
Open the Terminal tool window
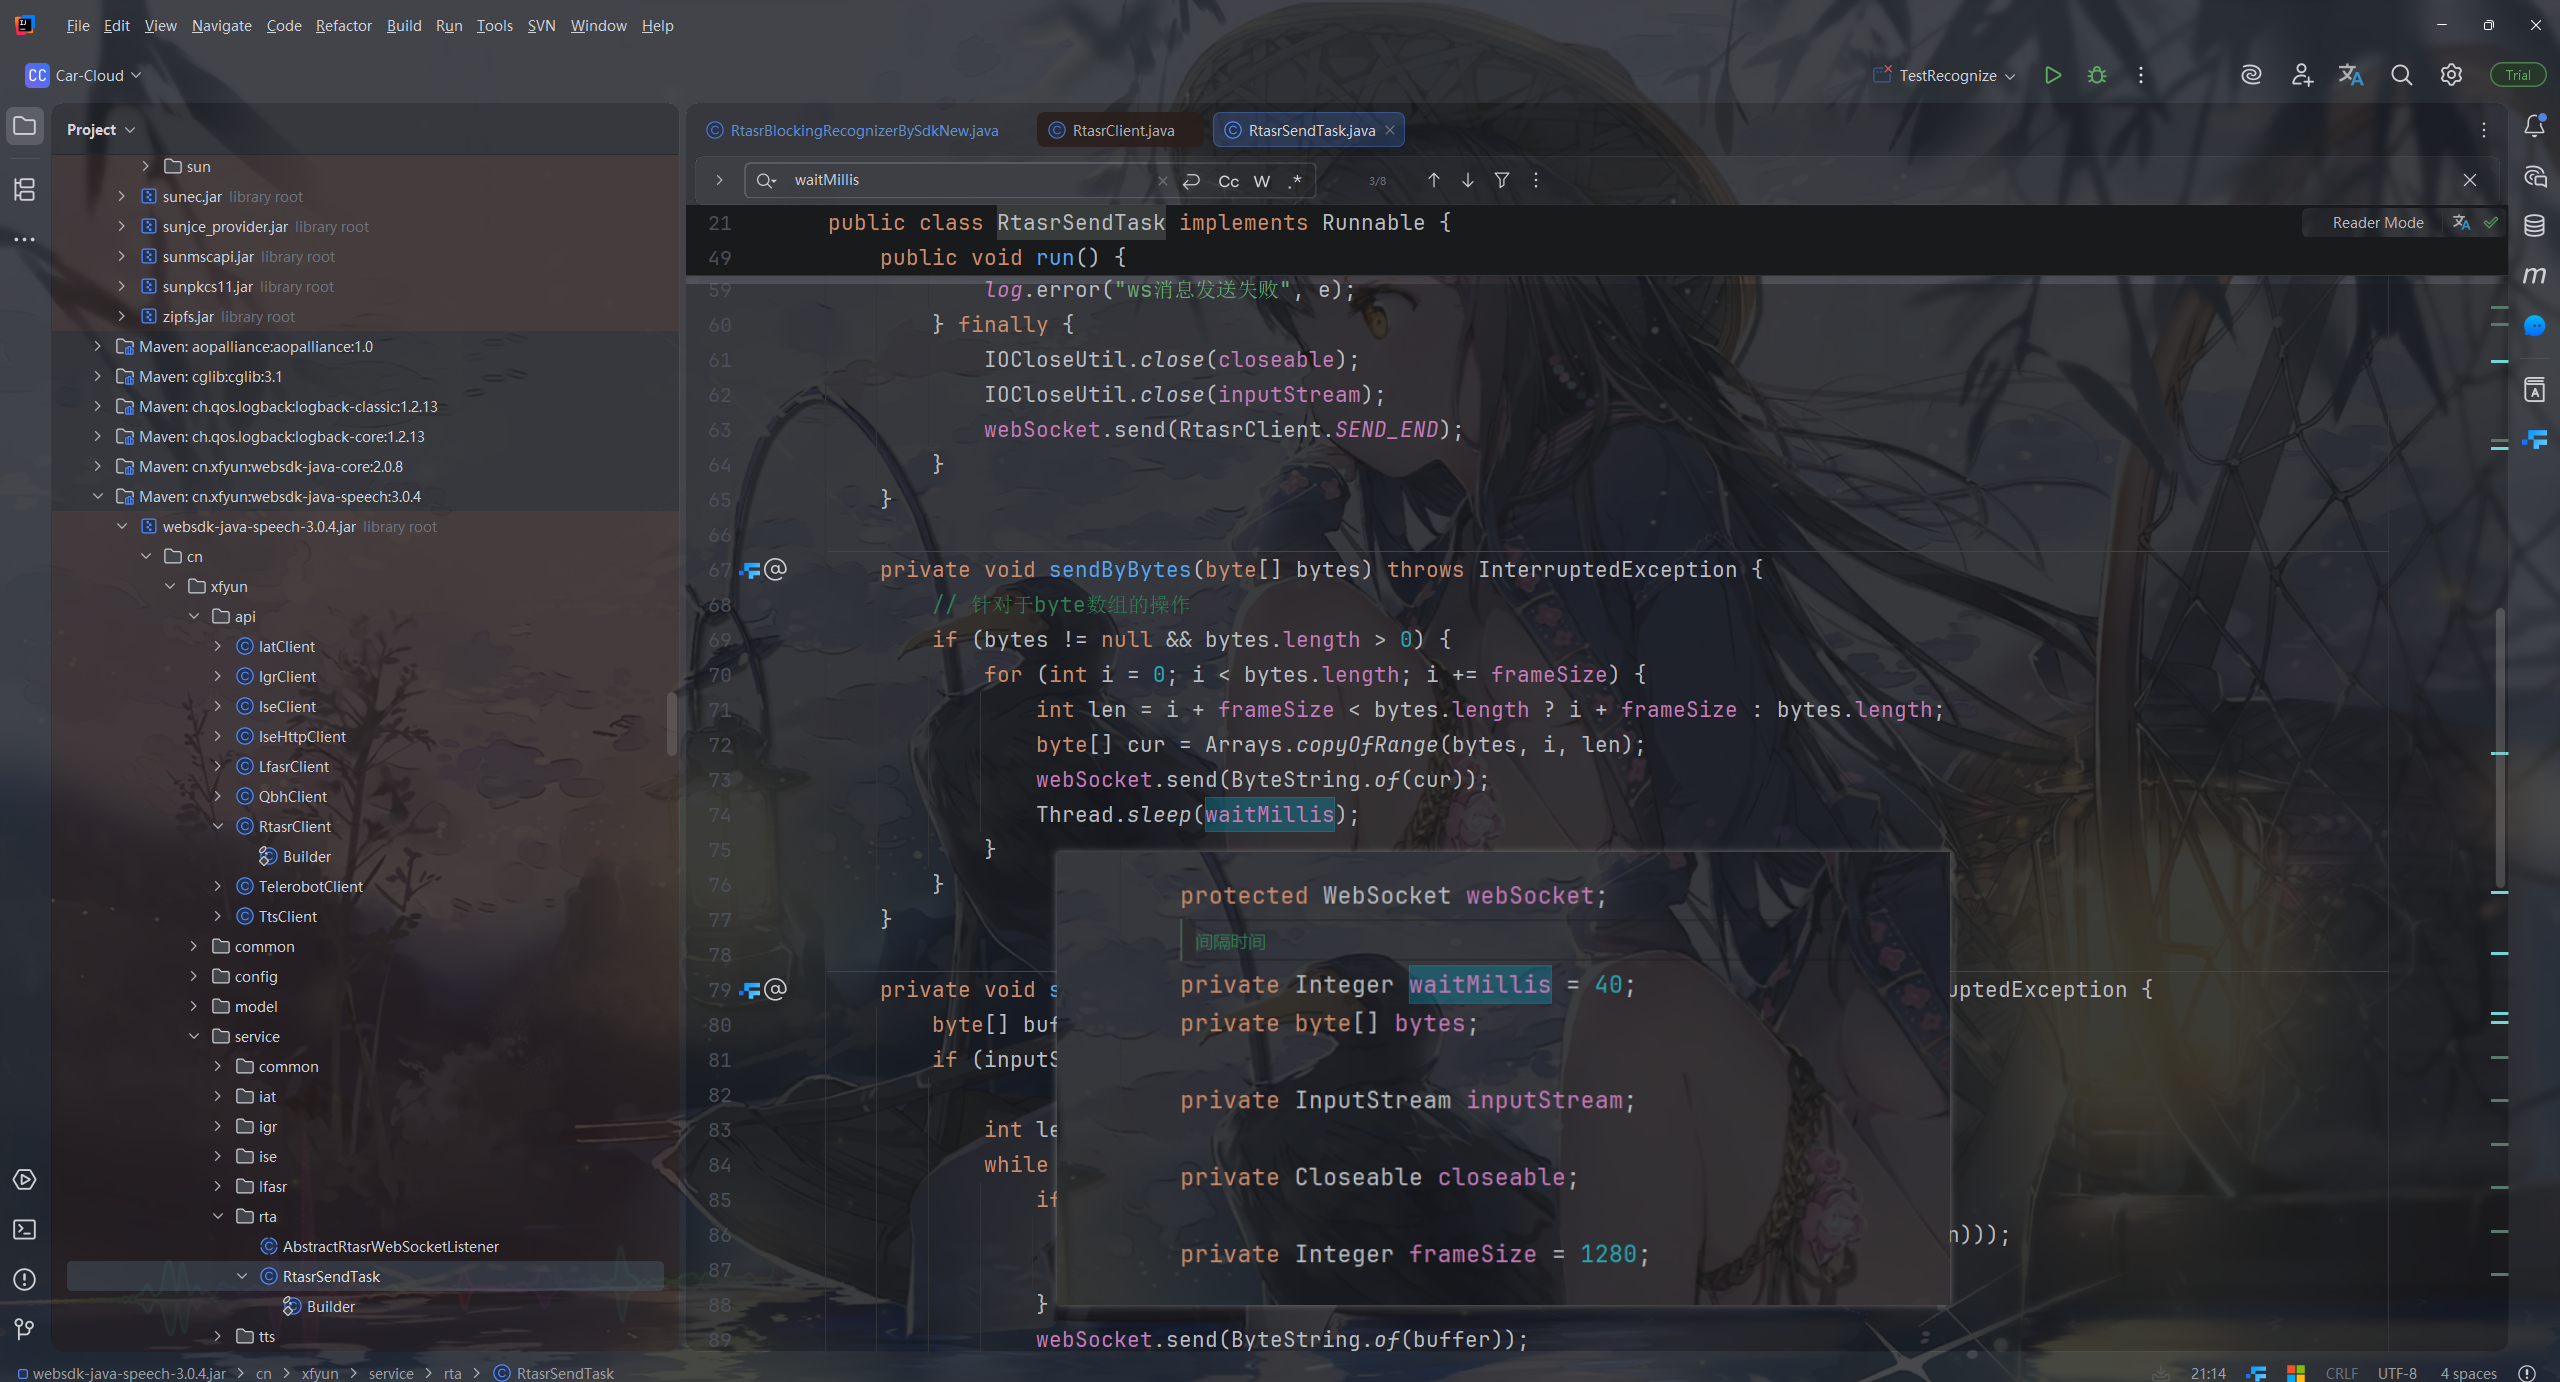tap(25, 1229)
